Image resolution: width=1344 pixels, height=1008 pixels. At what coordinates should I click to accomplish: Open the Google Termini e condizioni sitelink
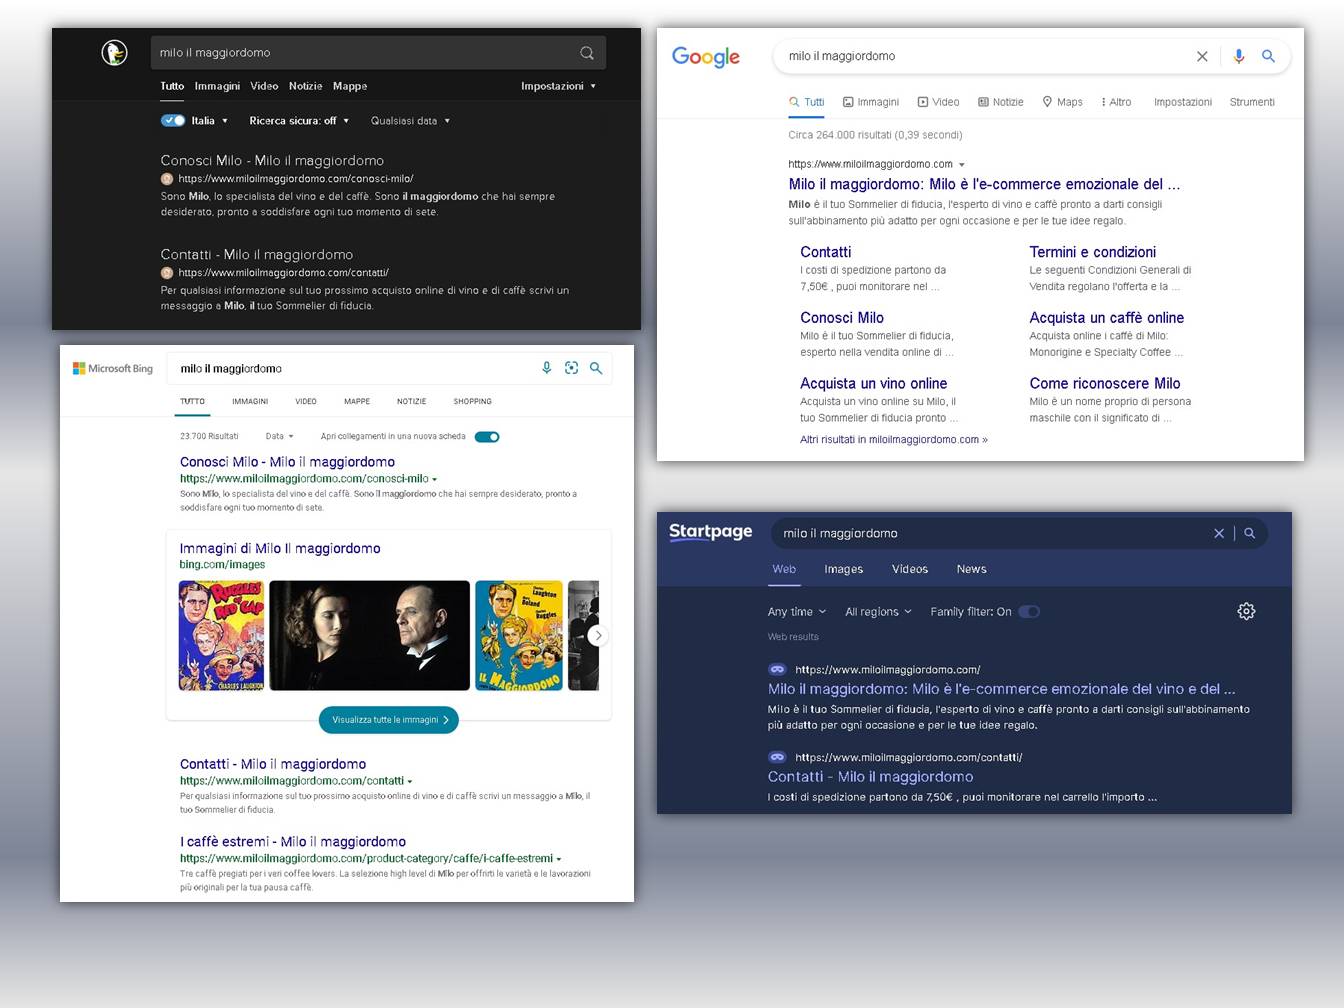click(1092, 252)
